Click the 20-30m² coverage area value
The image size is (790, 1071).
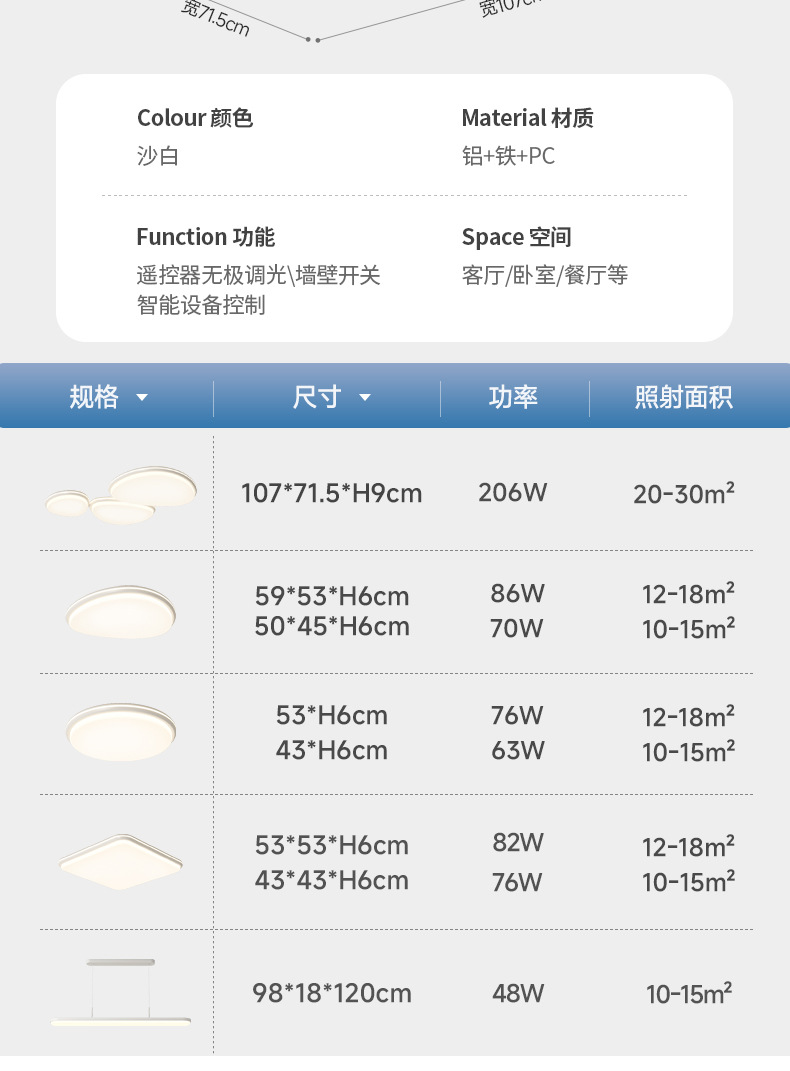coord(684,493)
